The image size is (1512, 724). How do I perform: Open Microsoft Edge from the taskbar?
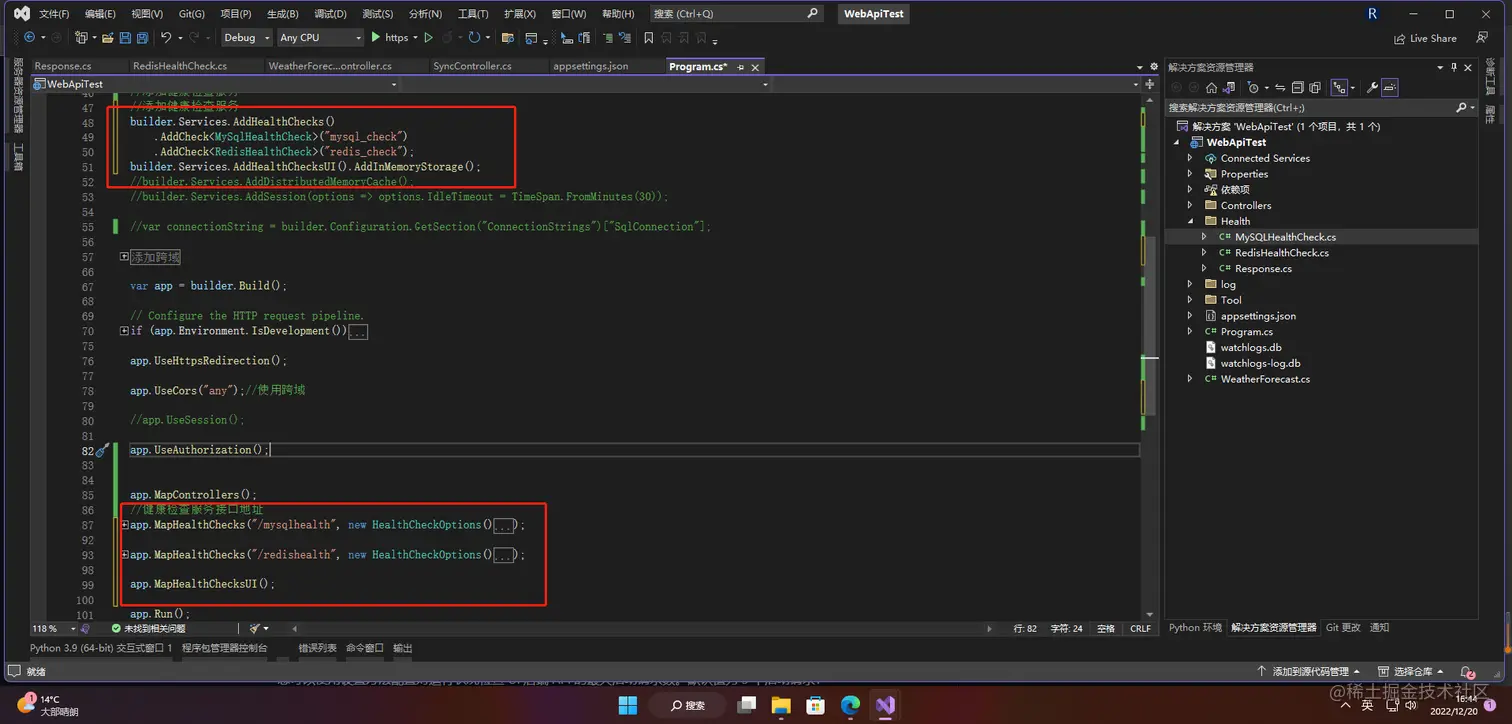click(850, 704)
